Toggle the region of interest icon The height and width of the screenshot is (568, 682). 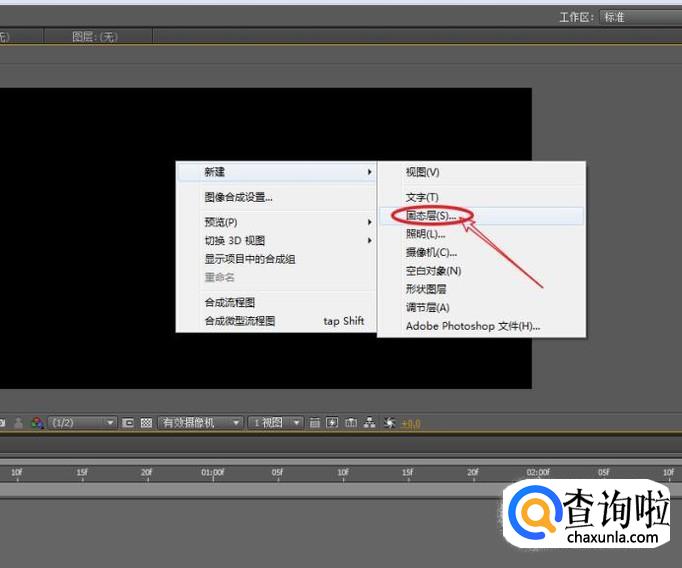[128, 423]
